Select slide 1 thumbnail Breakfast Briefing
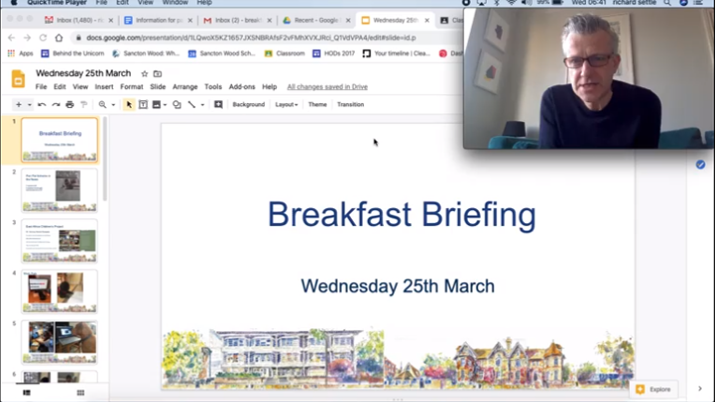Image resolution: width=715 pixels, height=402 pixels. [x=59, y=140]
